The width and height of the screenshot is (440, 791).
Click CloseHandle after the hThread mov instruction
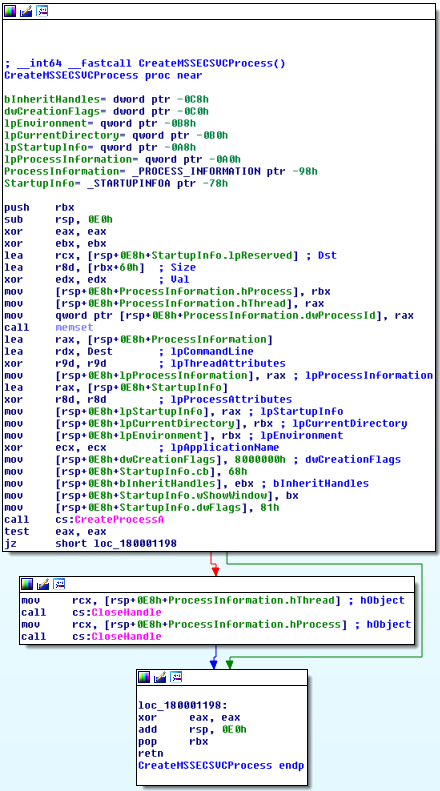pos(125,612)
